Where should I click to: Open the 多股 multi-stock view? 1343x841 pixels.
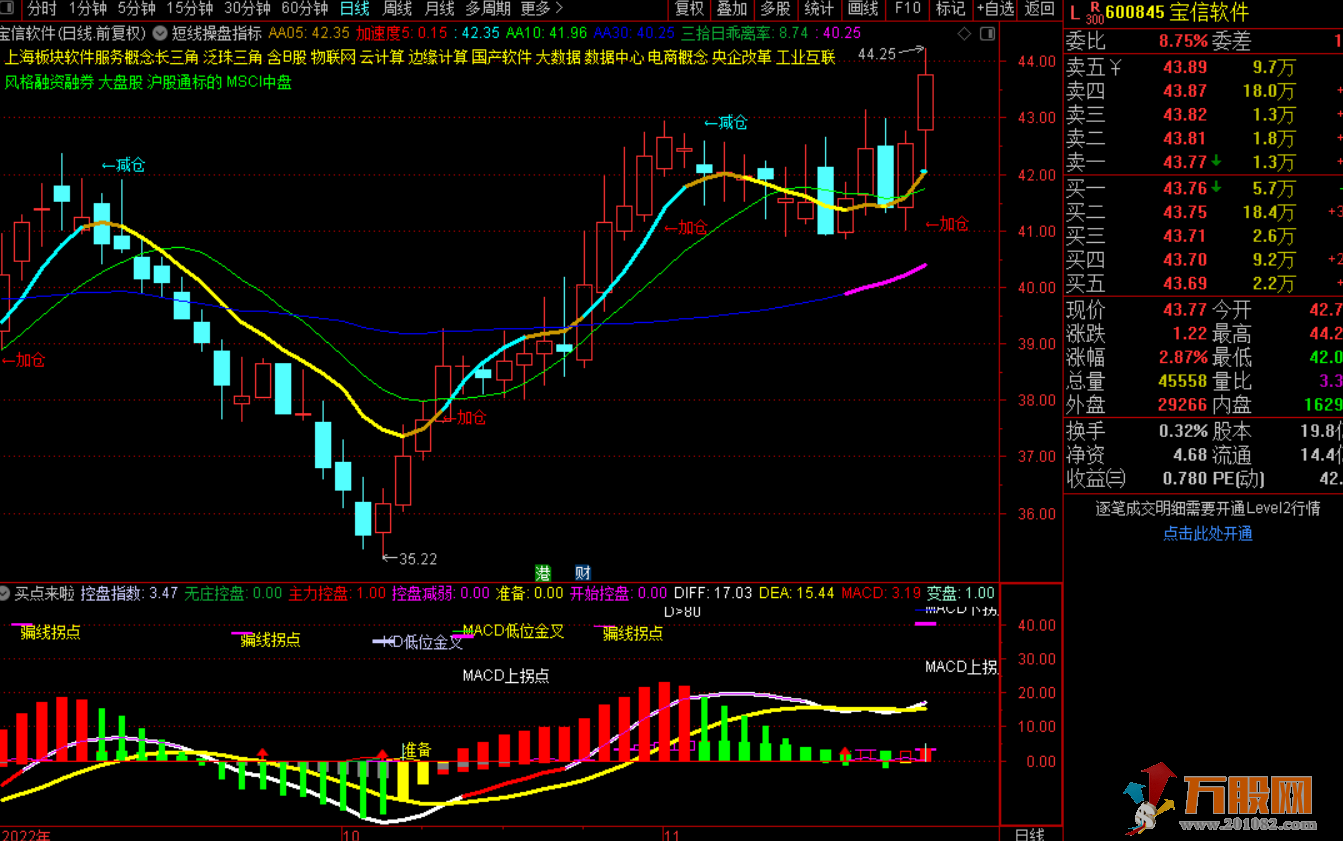point(775,9)
